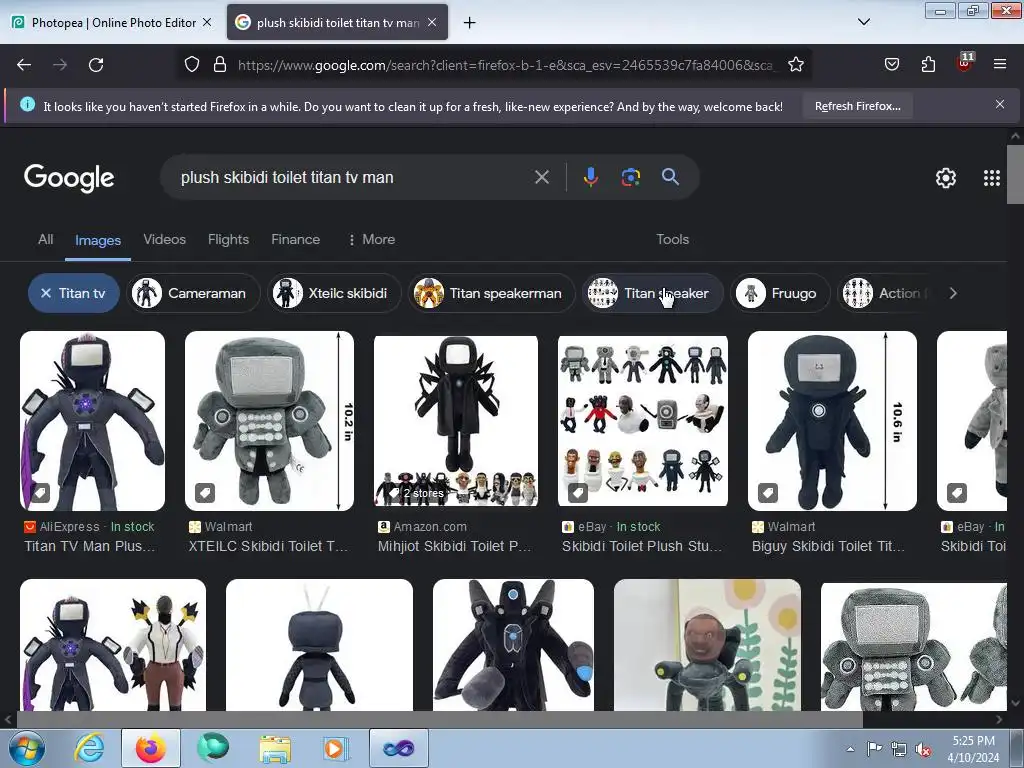Click the muted volume tray icon

pyautogui.click(x=923, y=749)
